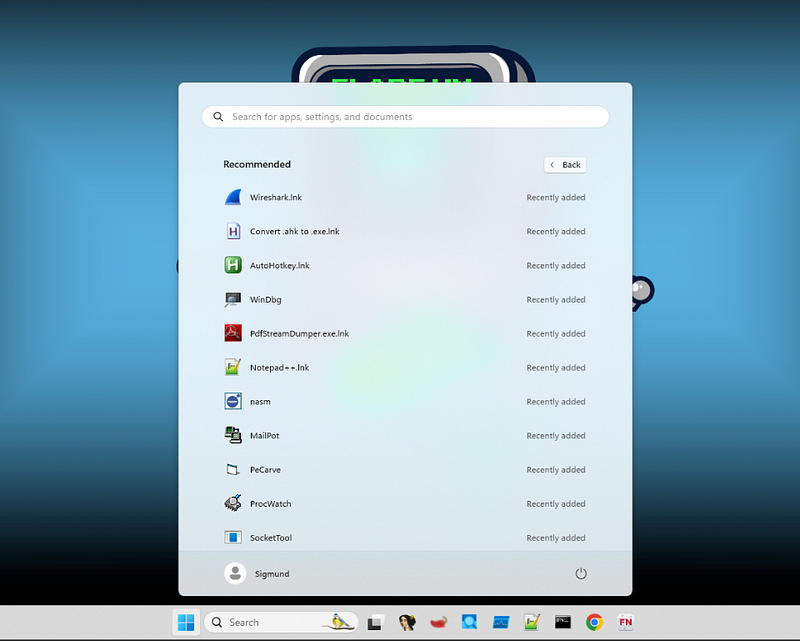Select the MailPot label
This screenshot has height=641, width=800.
(x=265, y=435)
